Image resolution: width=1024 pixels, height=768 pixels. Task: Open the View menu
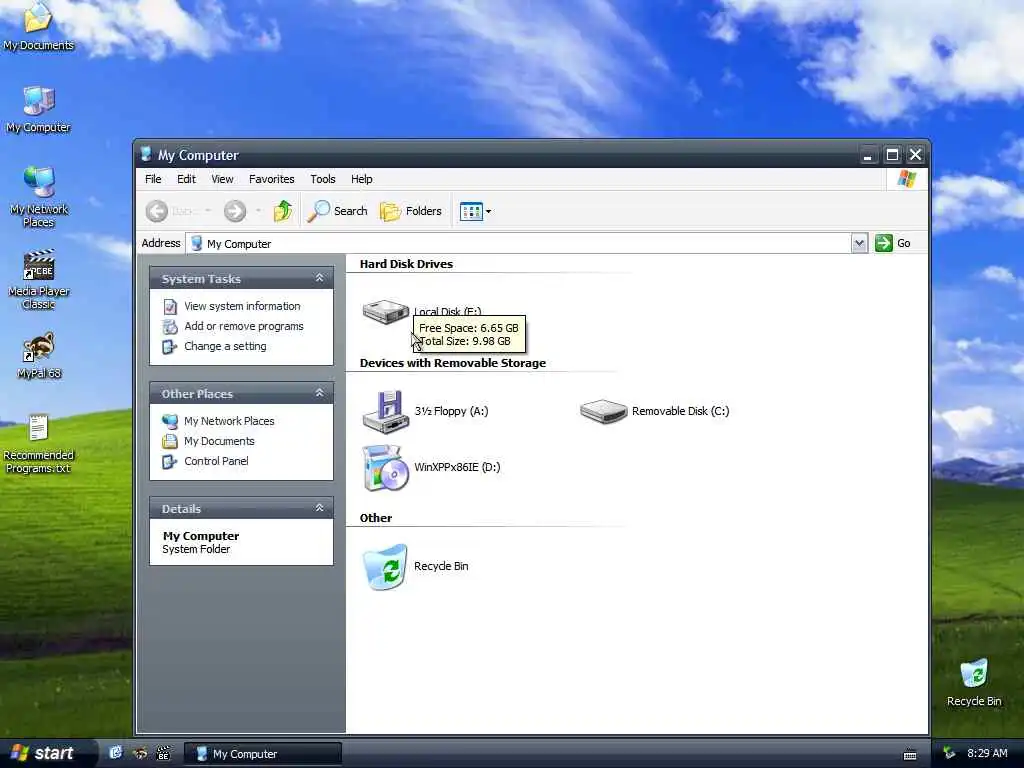click(x=222, y=179)
